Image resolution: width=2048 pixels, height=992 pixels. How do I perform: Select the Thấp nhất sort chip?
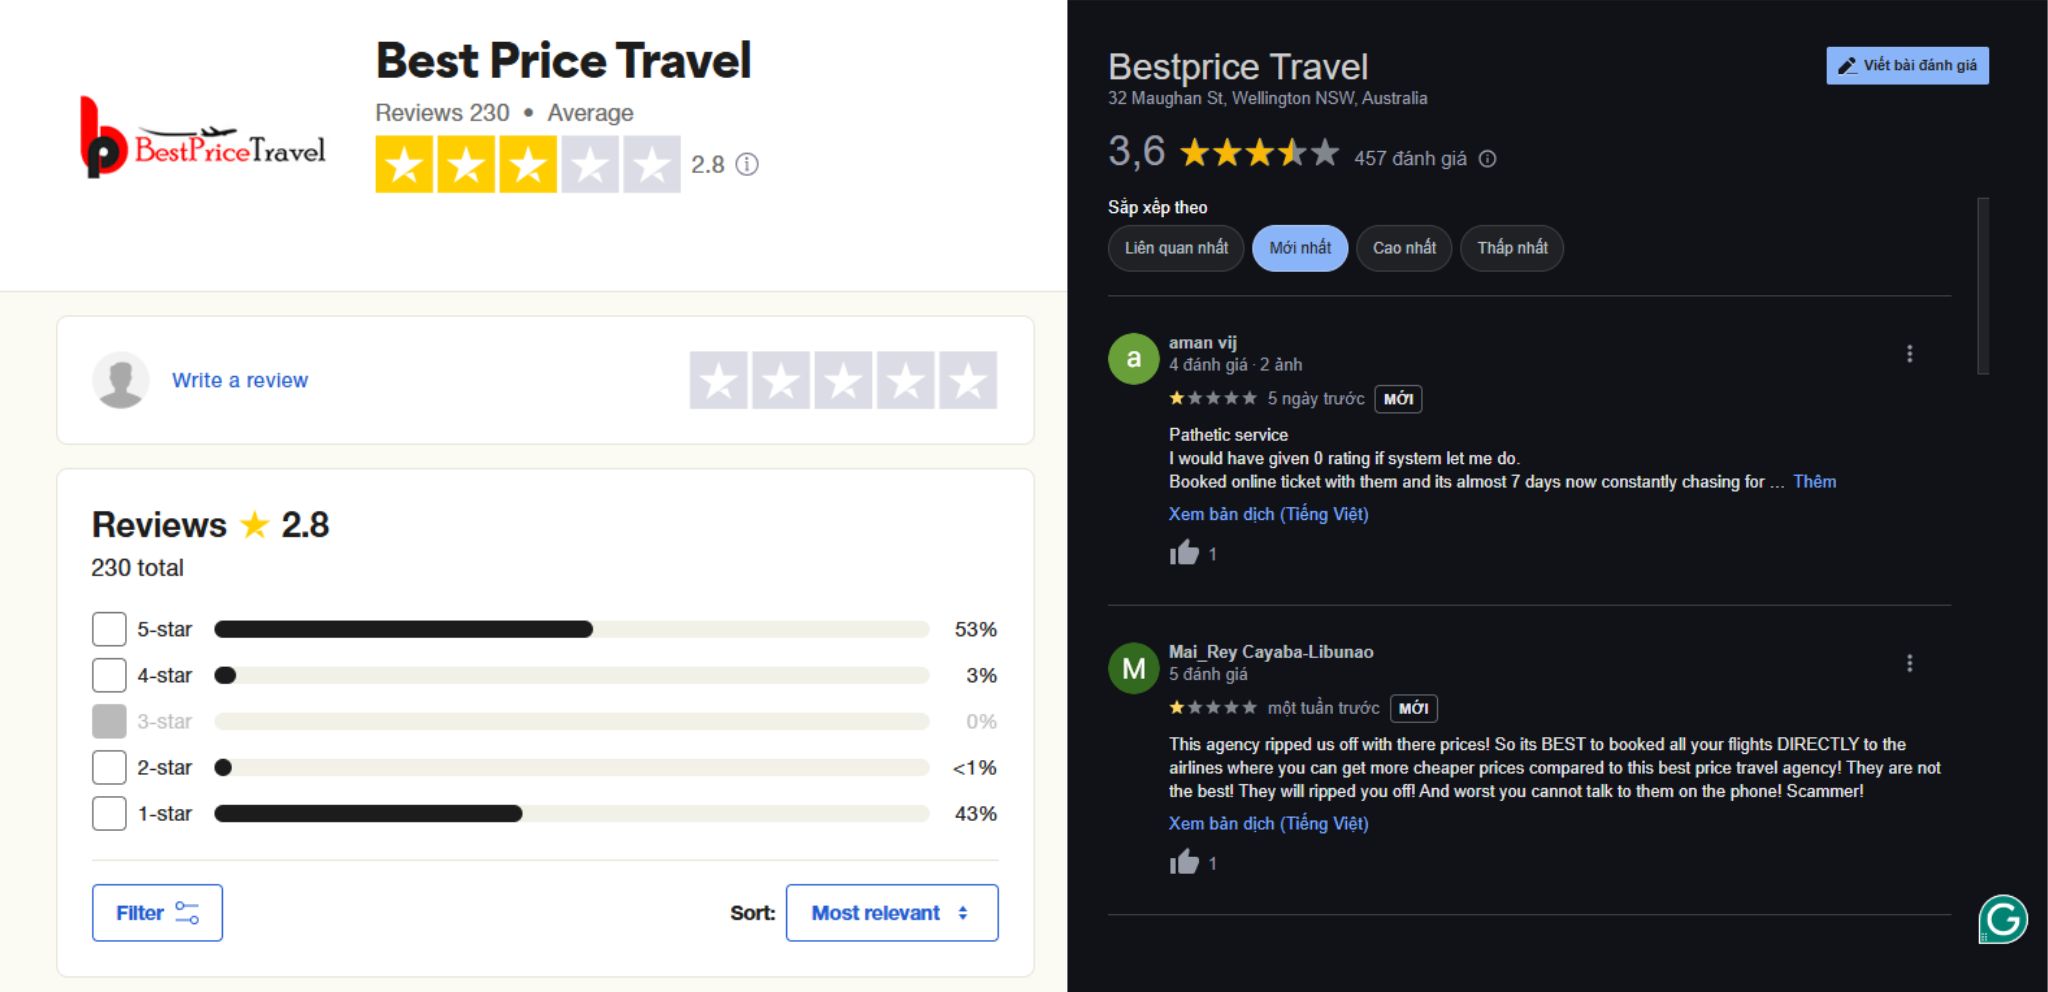(x=1511, y=248)
